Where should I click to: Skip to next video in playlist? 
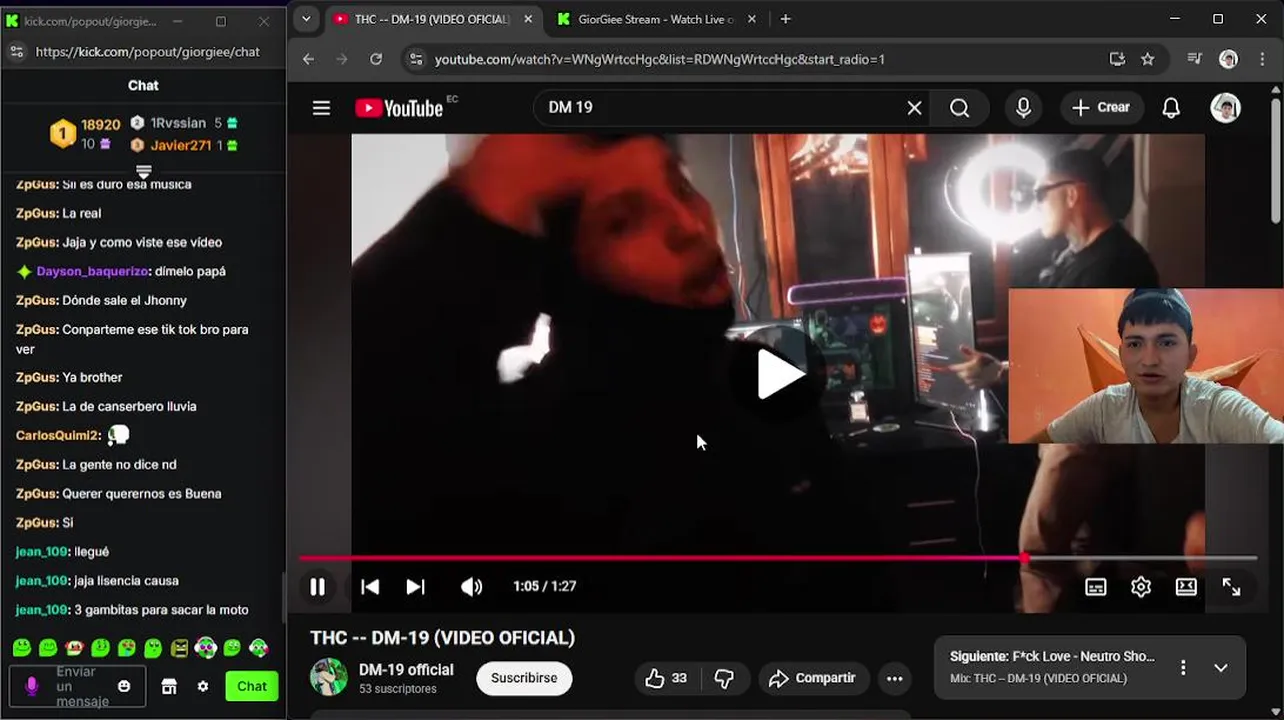[x=416, y=587]
